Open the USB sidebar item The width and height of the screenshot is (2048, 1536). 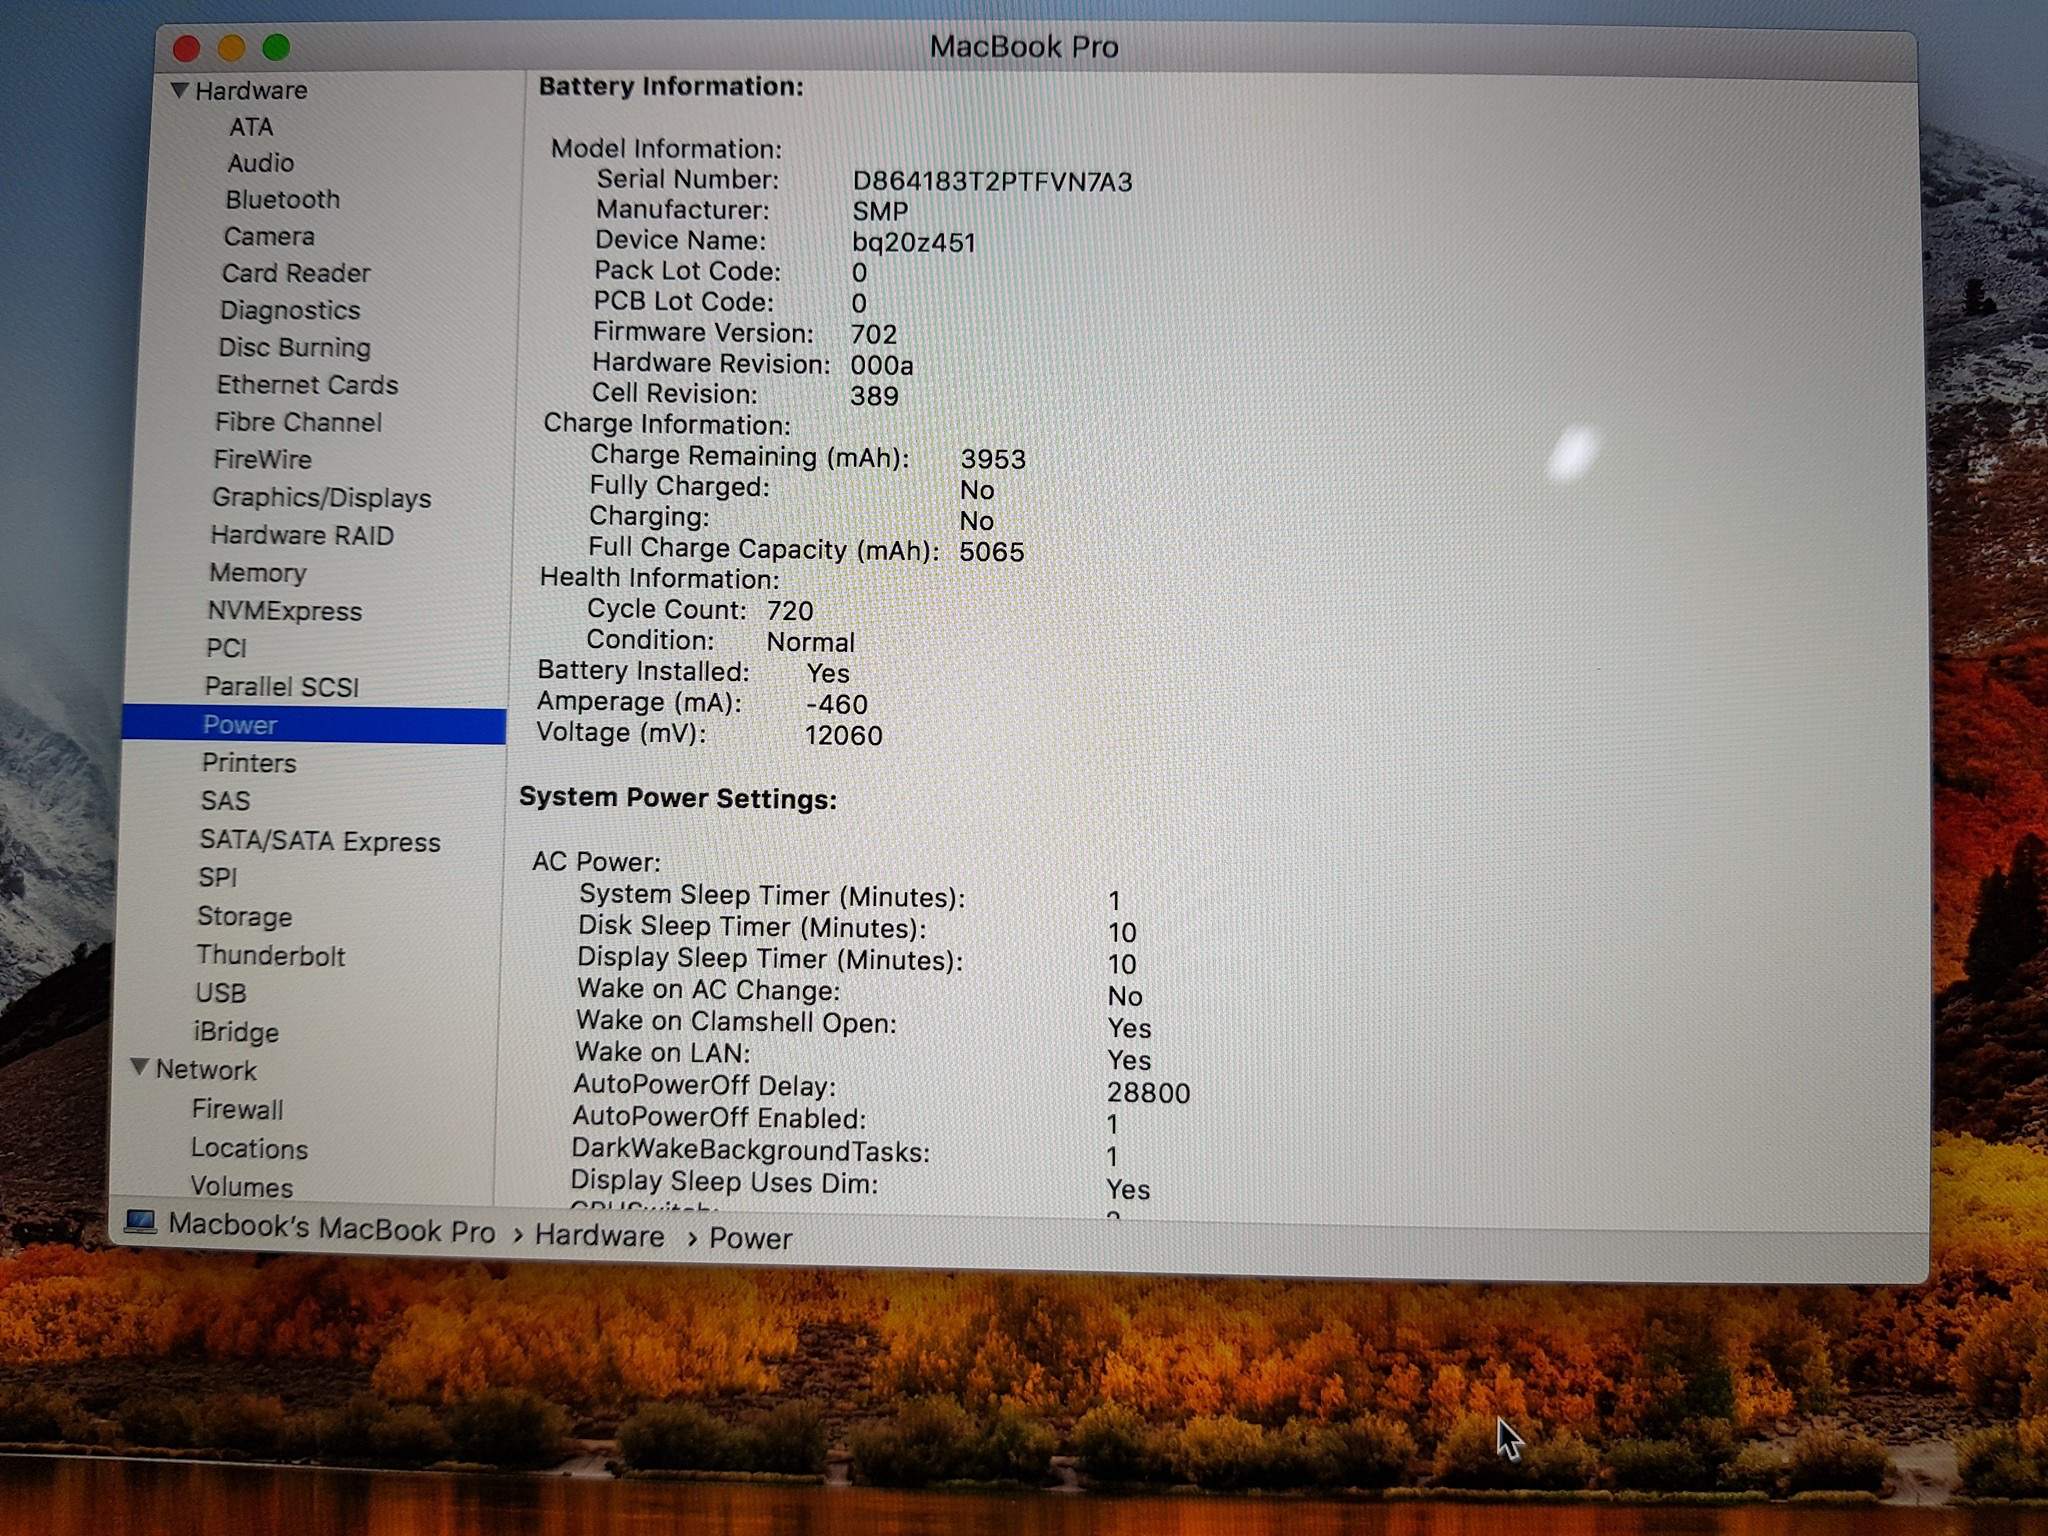coord(220,993)
